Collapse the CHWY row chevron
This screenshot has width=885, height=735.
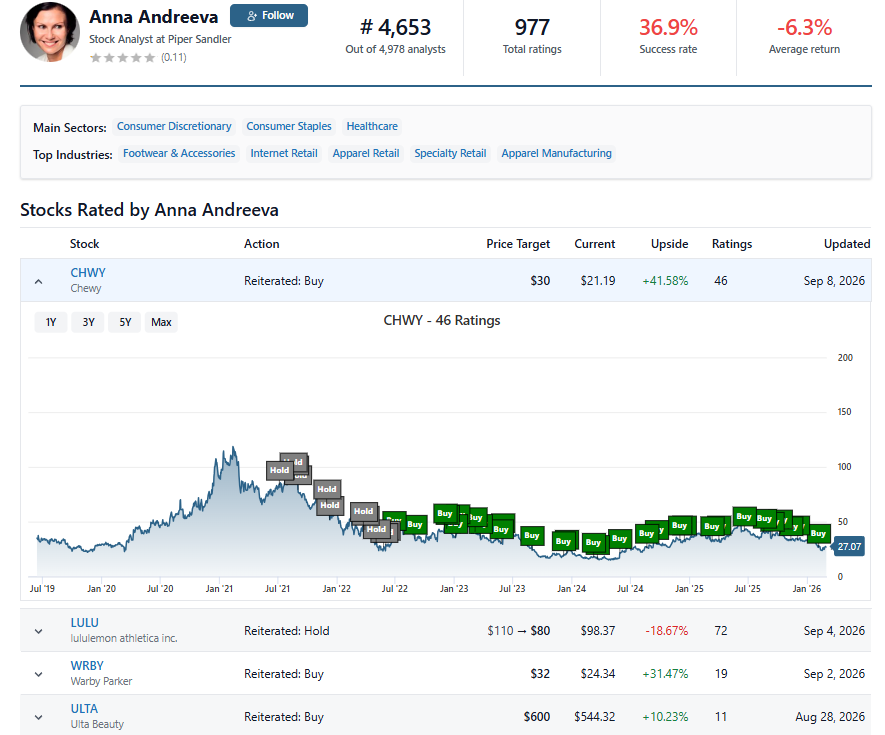pos(38,281)
